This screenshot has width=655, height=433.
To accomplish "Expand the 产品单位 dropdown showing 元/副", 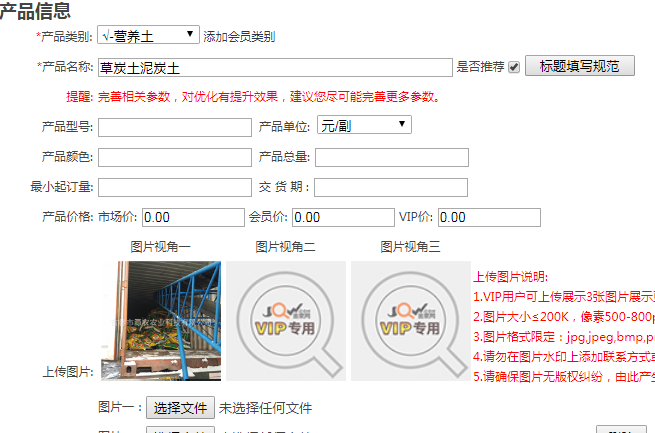I will tap(364, 125).
